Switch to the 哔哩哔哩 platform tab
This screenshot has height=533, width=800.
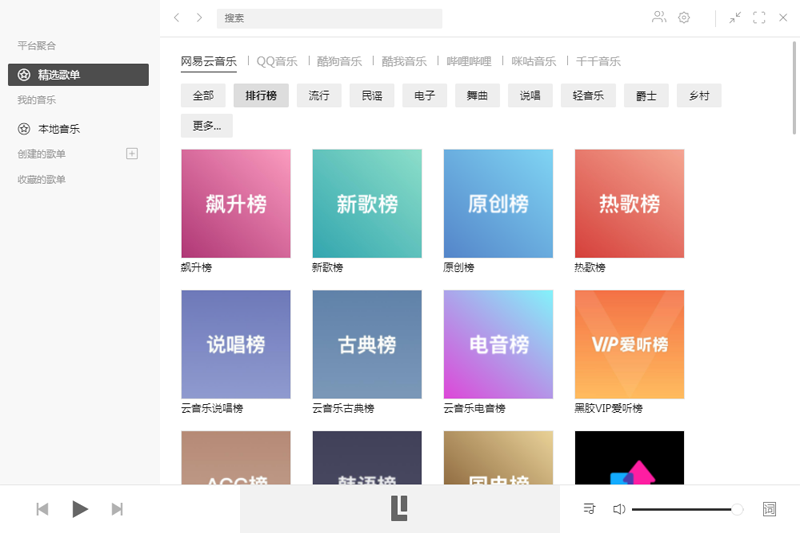pos(471,61)
